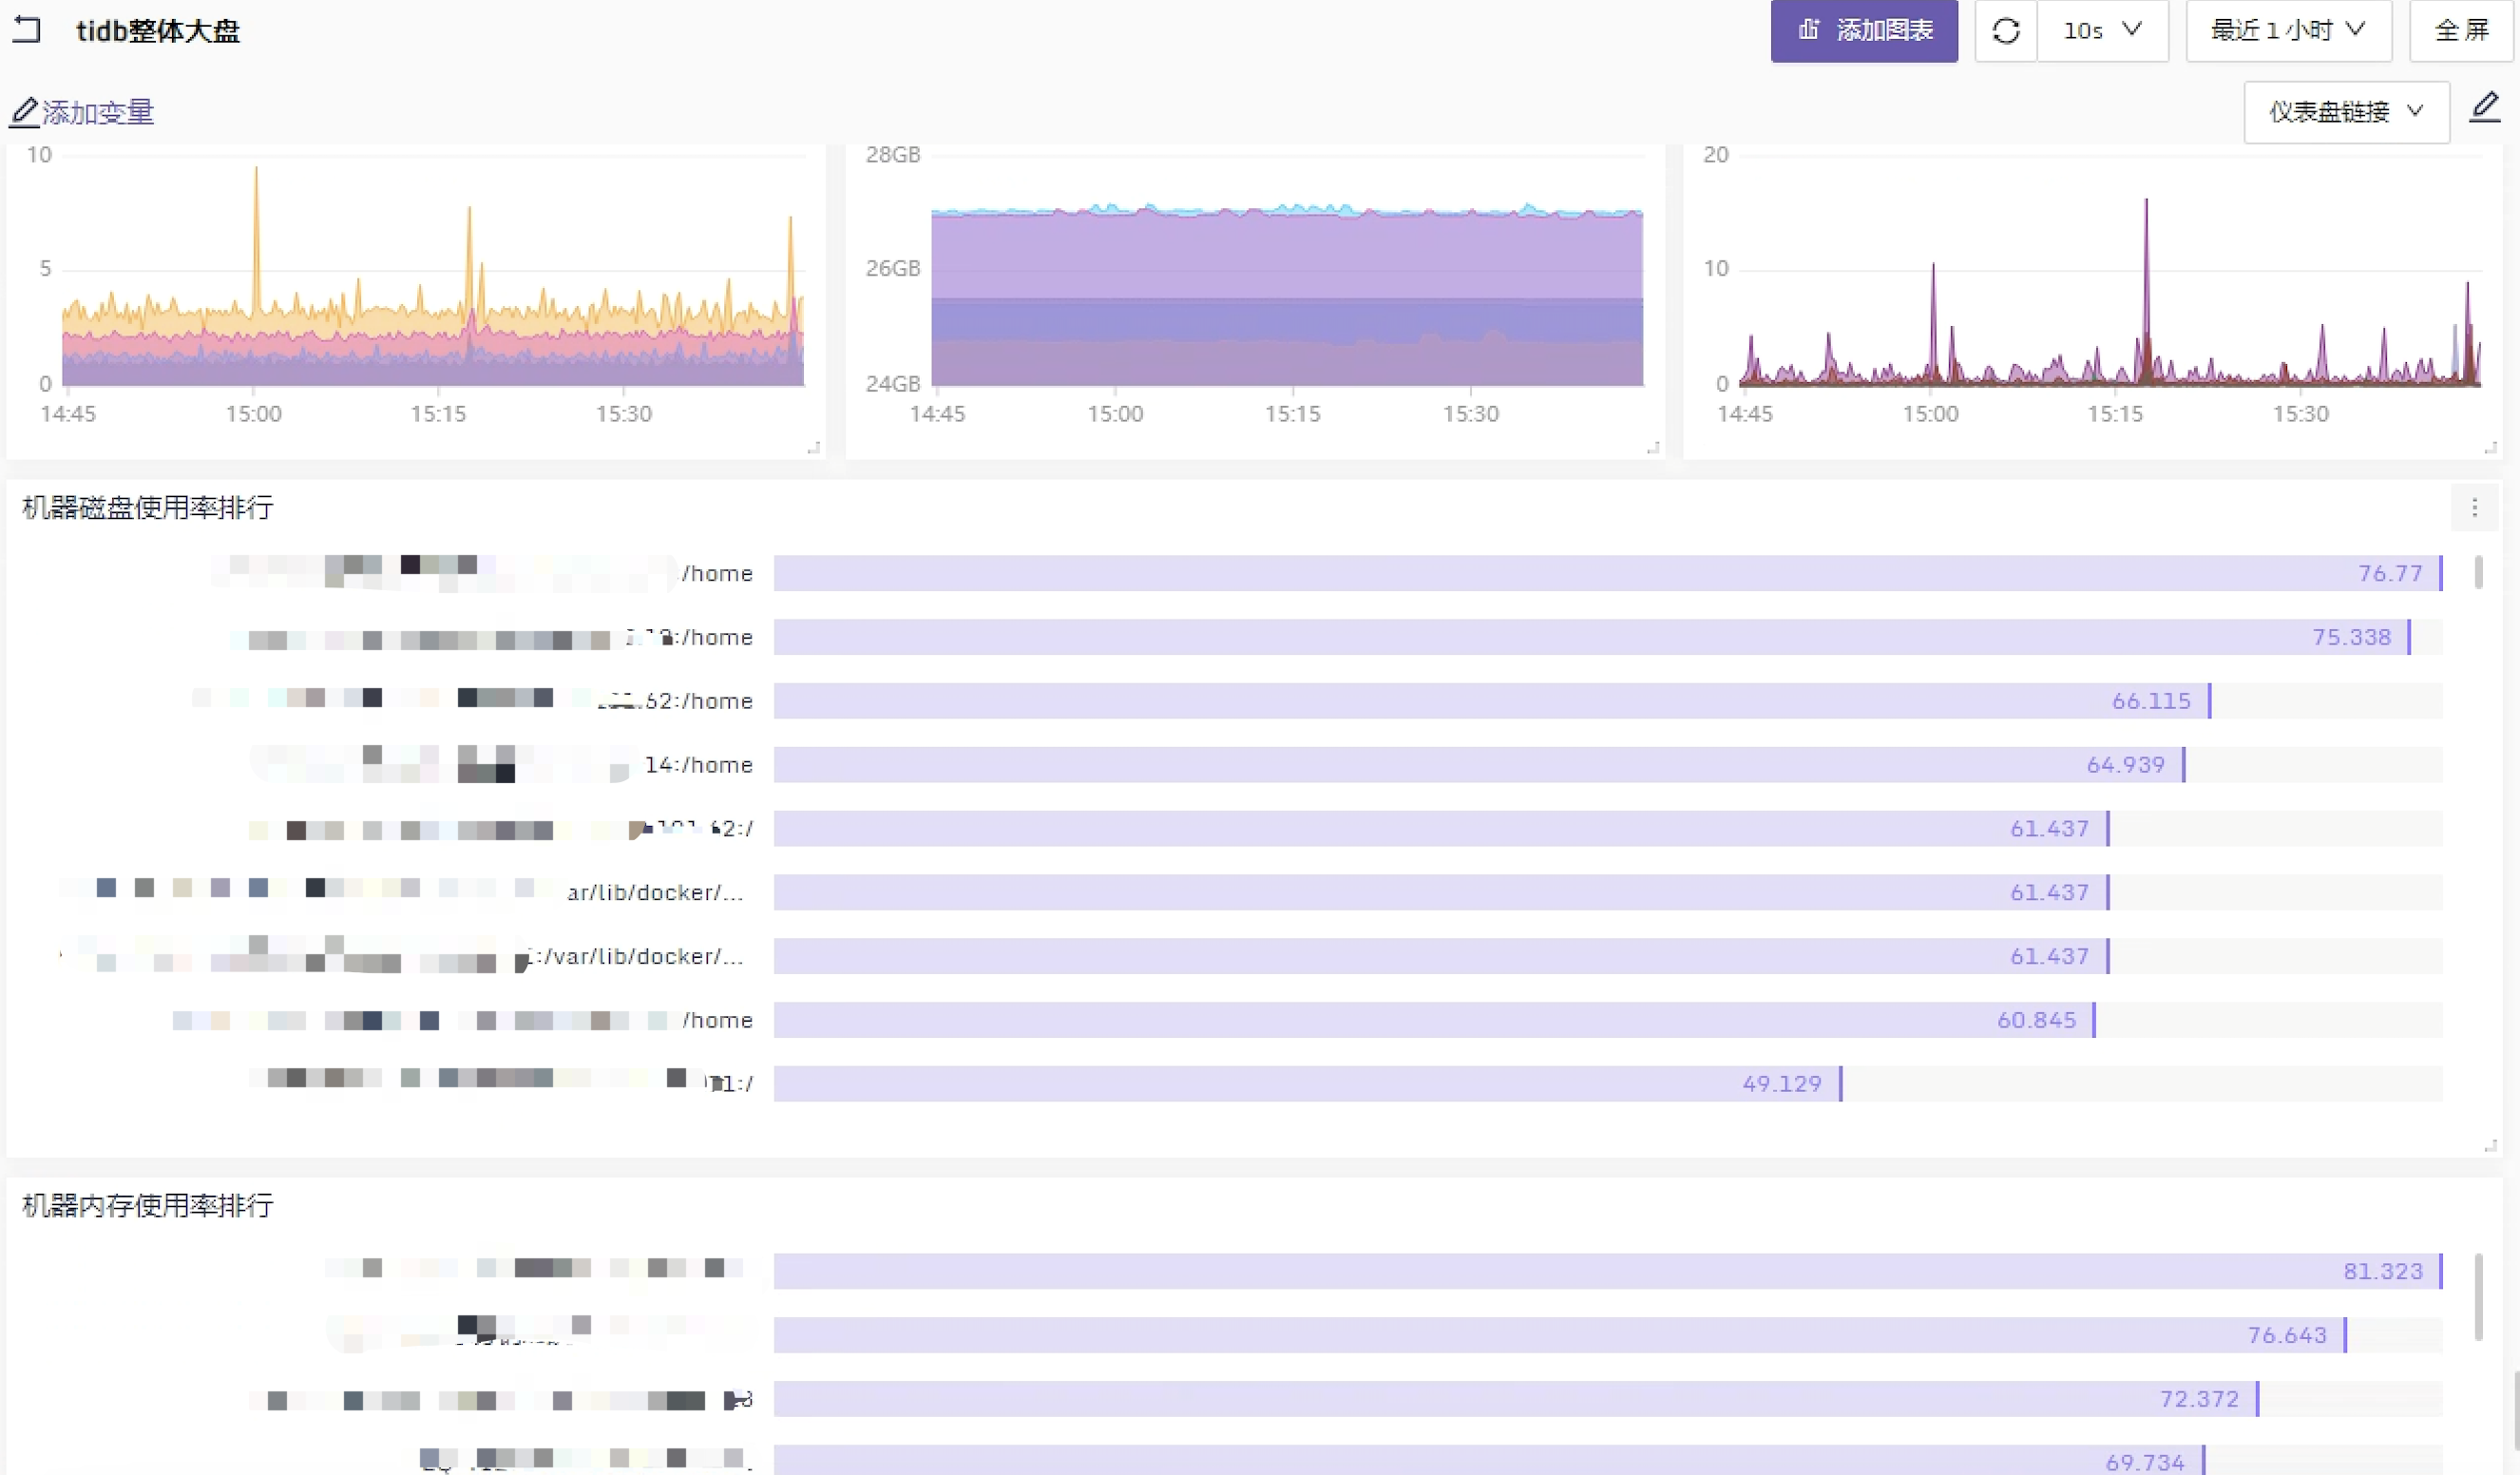Click the 添加变量 link
This screenshot has width=2520, height=1475.
pos(97,112)
